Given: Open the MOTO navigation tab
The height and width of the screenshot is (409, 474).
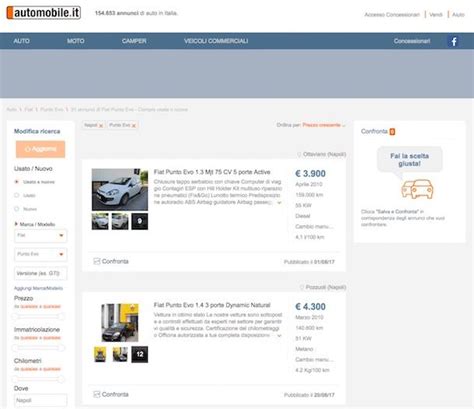Looking at the screenshot, I should 76,41.
